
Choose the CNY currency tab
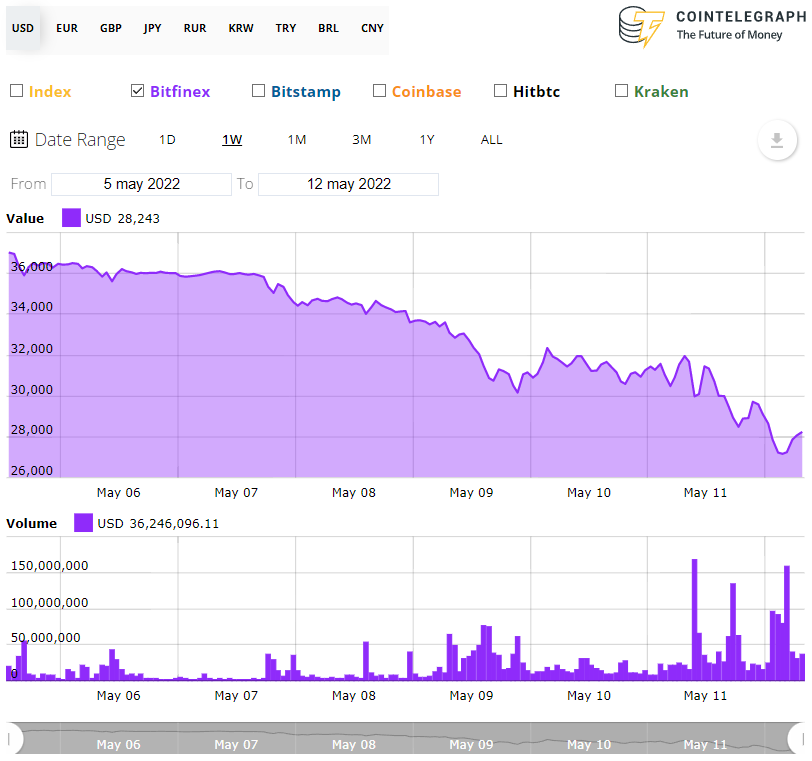click(x=372, y=28)
